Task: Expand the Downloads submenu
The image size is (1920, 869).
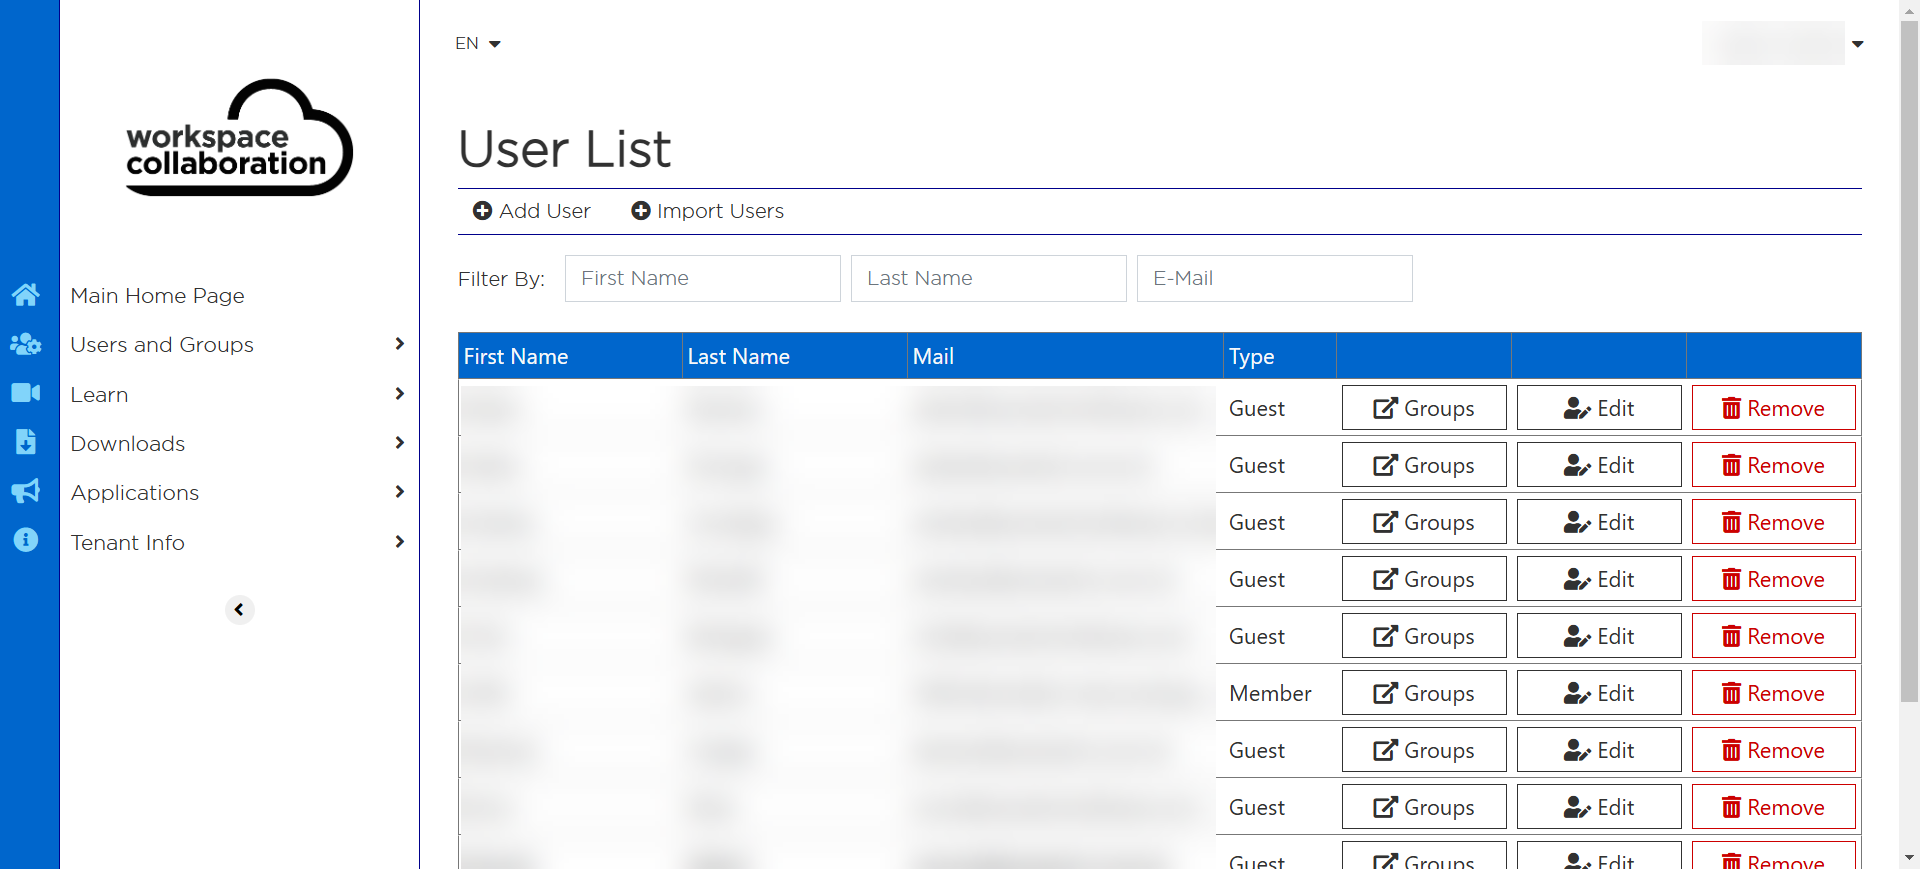Action: [x=238, y=444]
